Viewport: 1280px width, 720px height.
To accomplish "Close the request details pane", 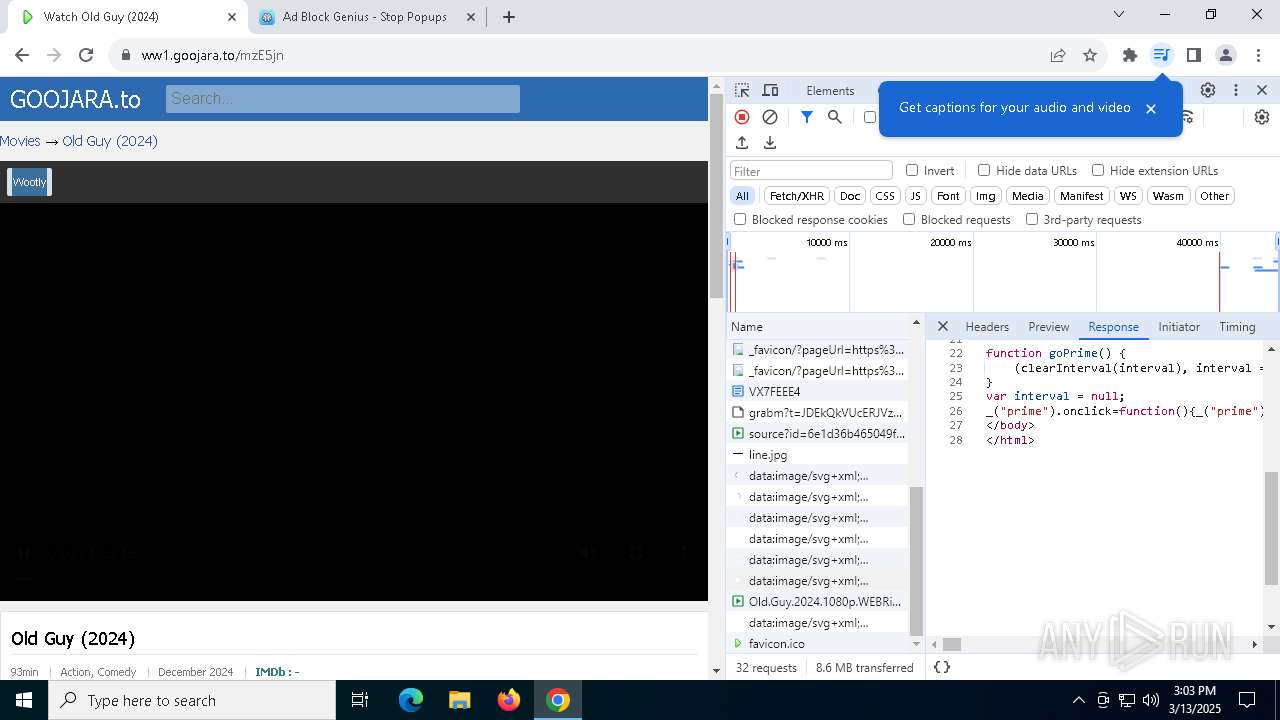I will point(942,326).
